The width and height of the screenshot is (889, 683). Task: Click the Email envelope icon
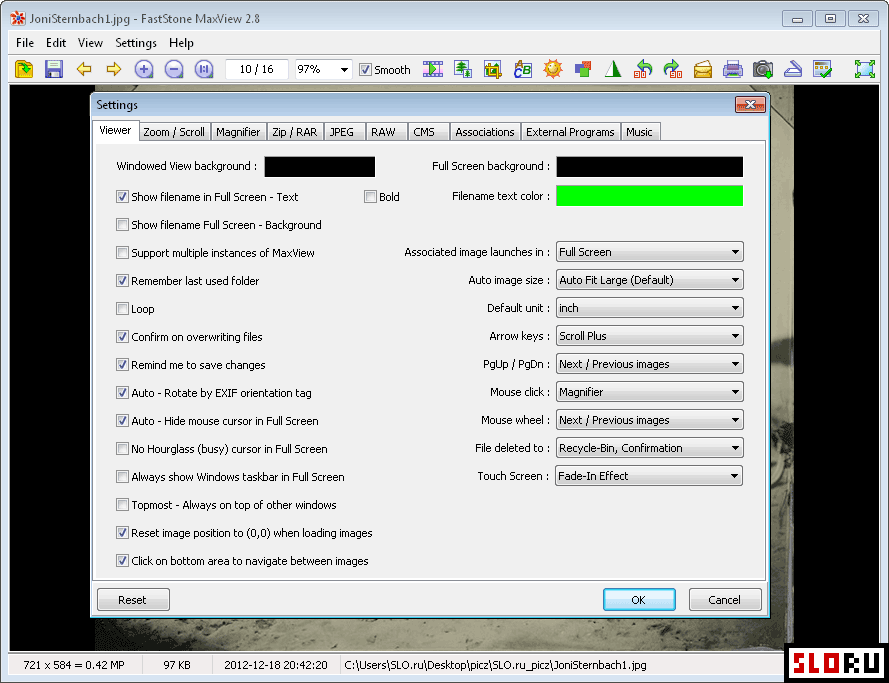[703, 69]
